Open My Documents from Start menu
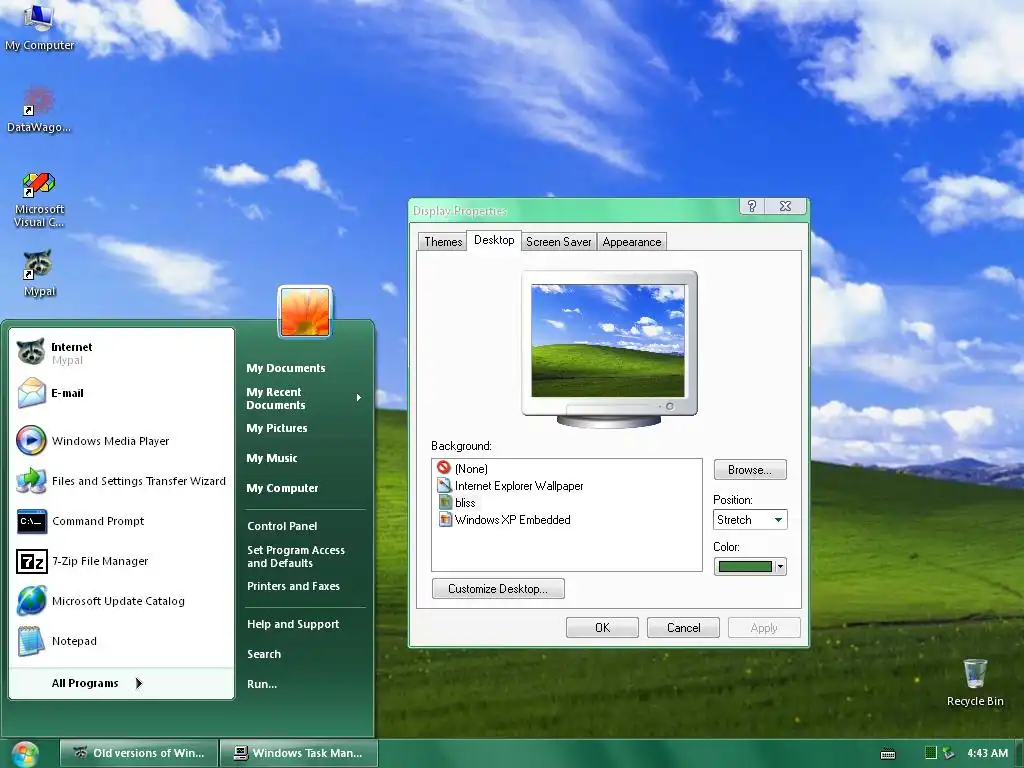Screen dimensions: 1024x768 (286, 368)
